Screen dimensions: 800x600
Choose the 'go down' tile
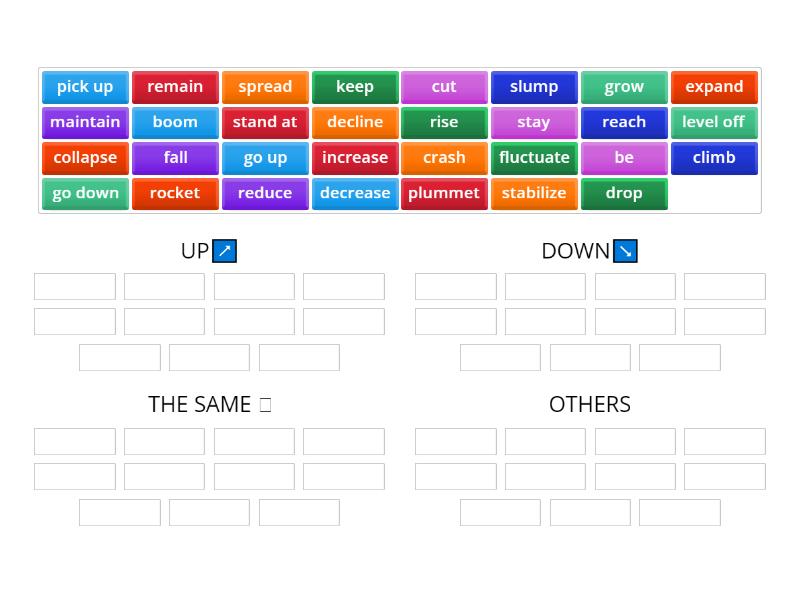pos(85,193)
